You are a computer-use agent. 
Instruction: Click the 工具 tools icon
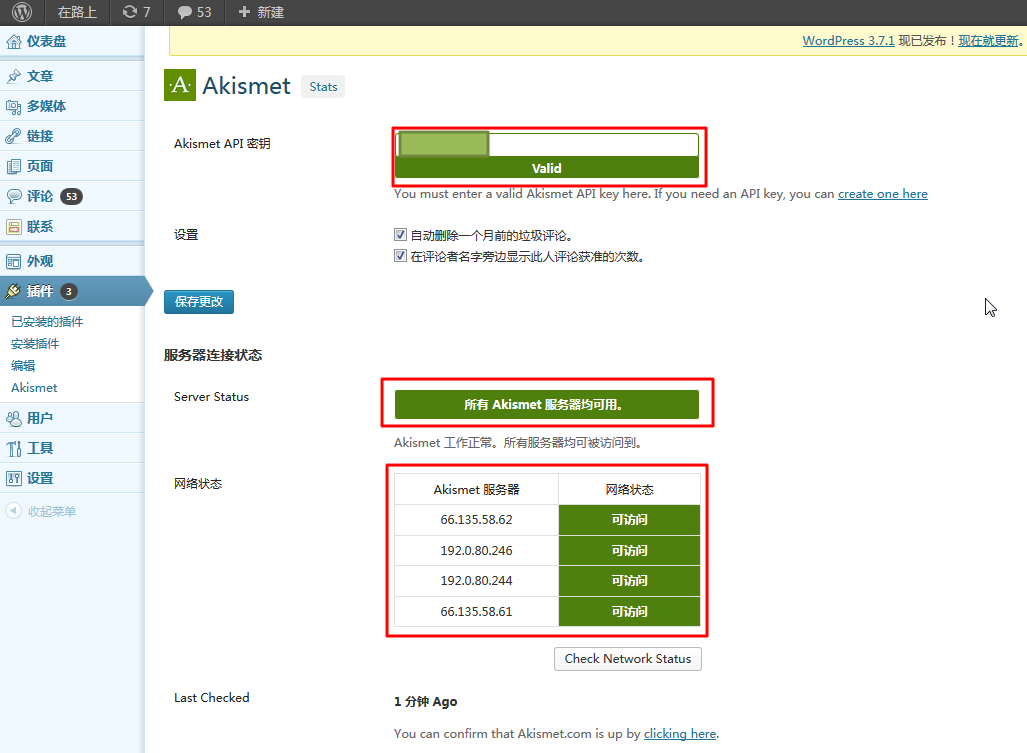14,449
